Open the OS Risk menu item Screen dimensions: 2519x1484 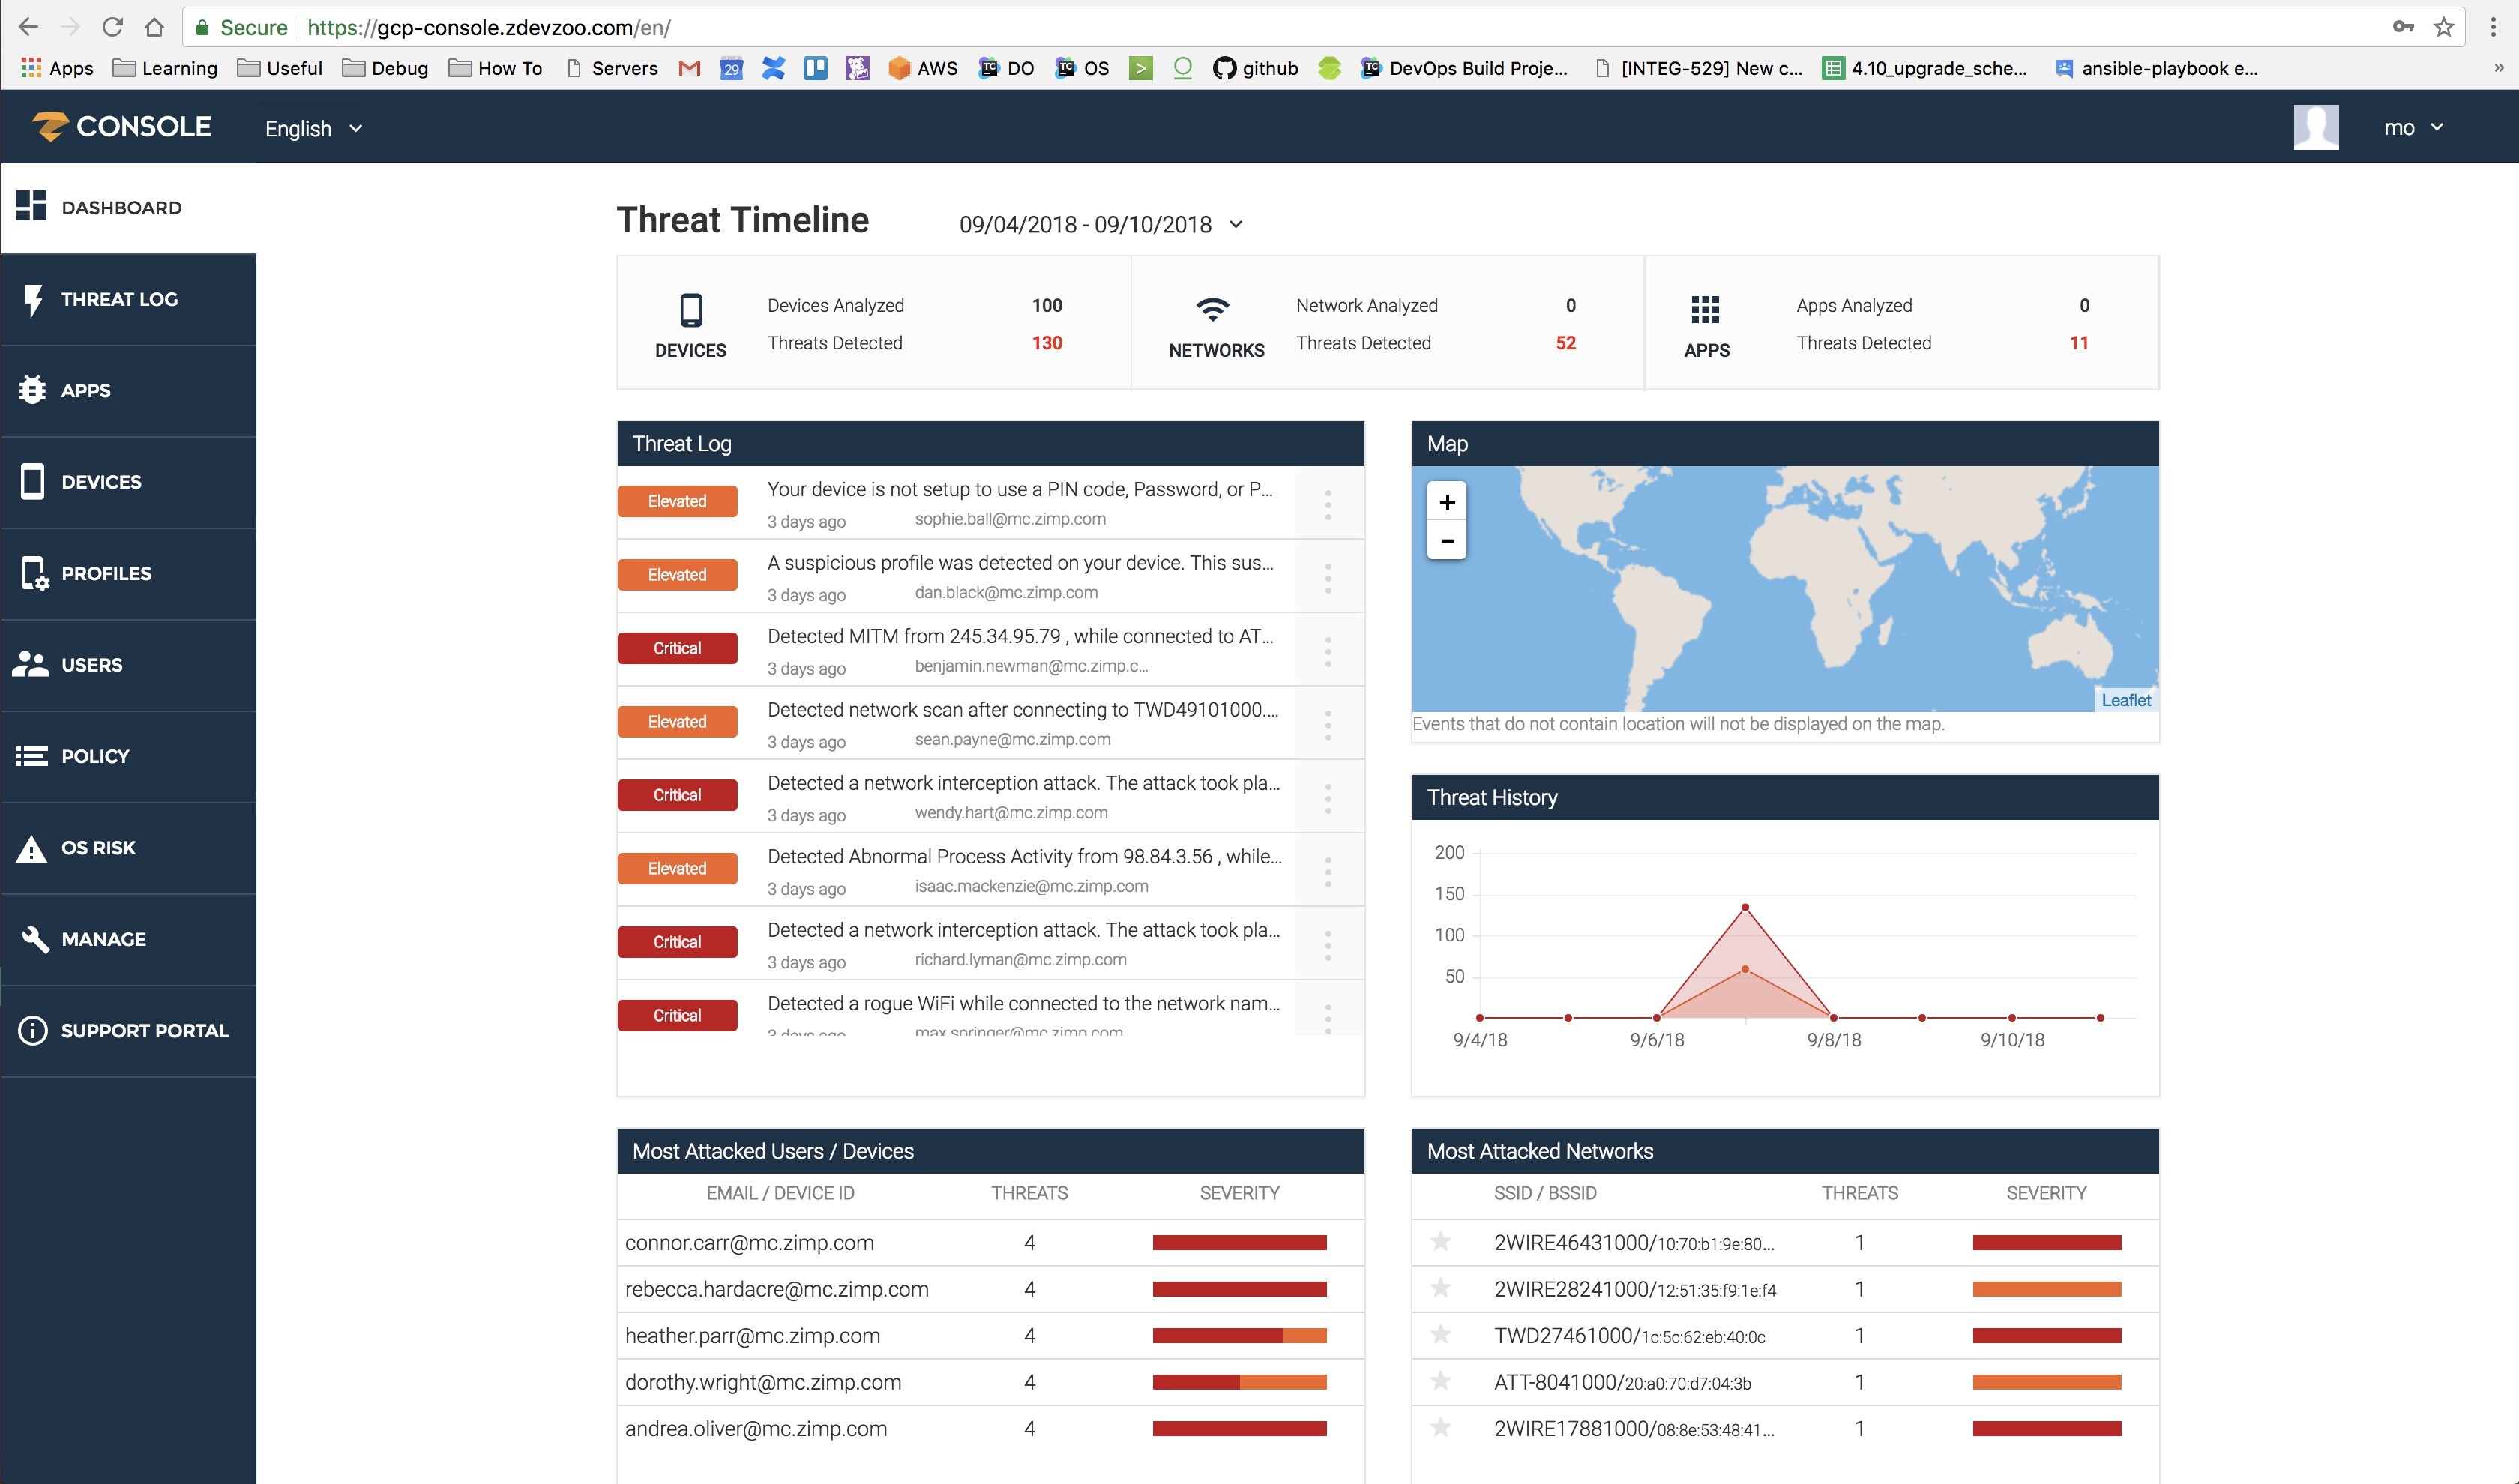tap(129, 848)
